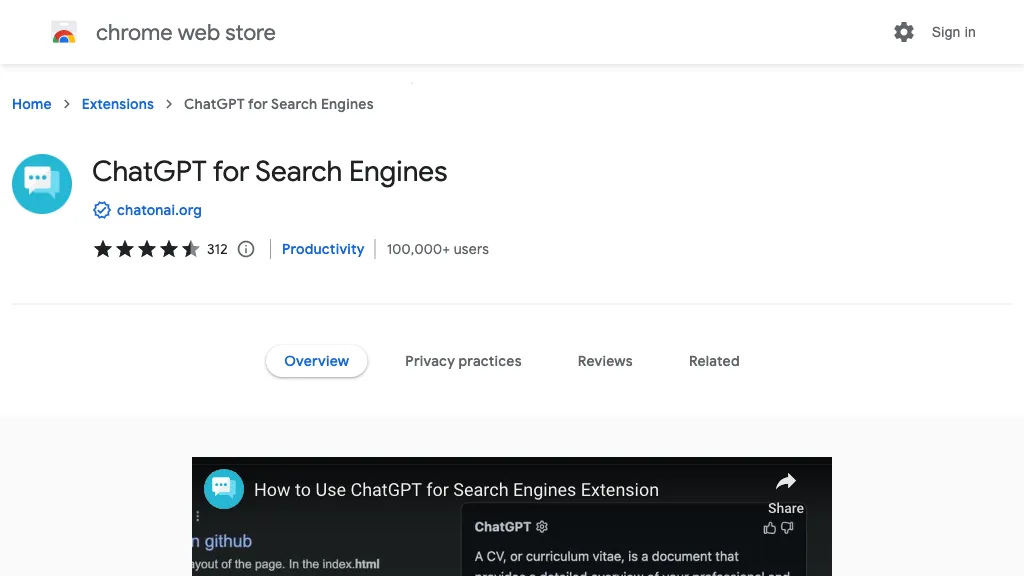Open the settings gear in the header
Screen dimensions: 1024x576
click(904, 31)
